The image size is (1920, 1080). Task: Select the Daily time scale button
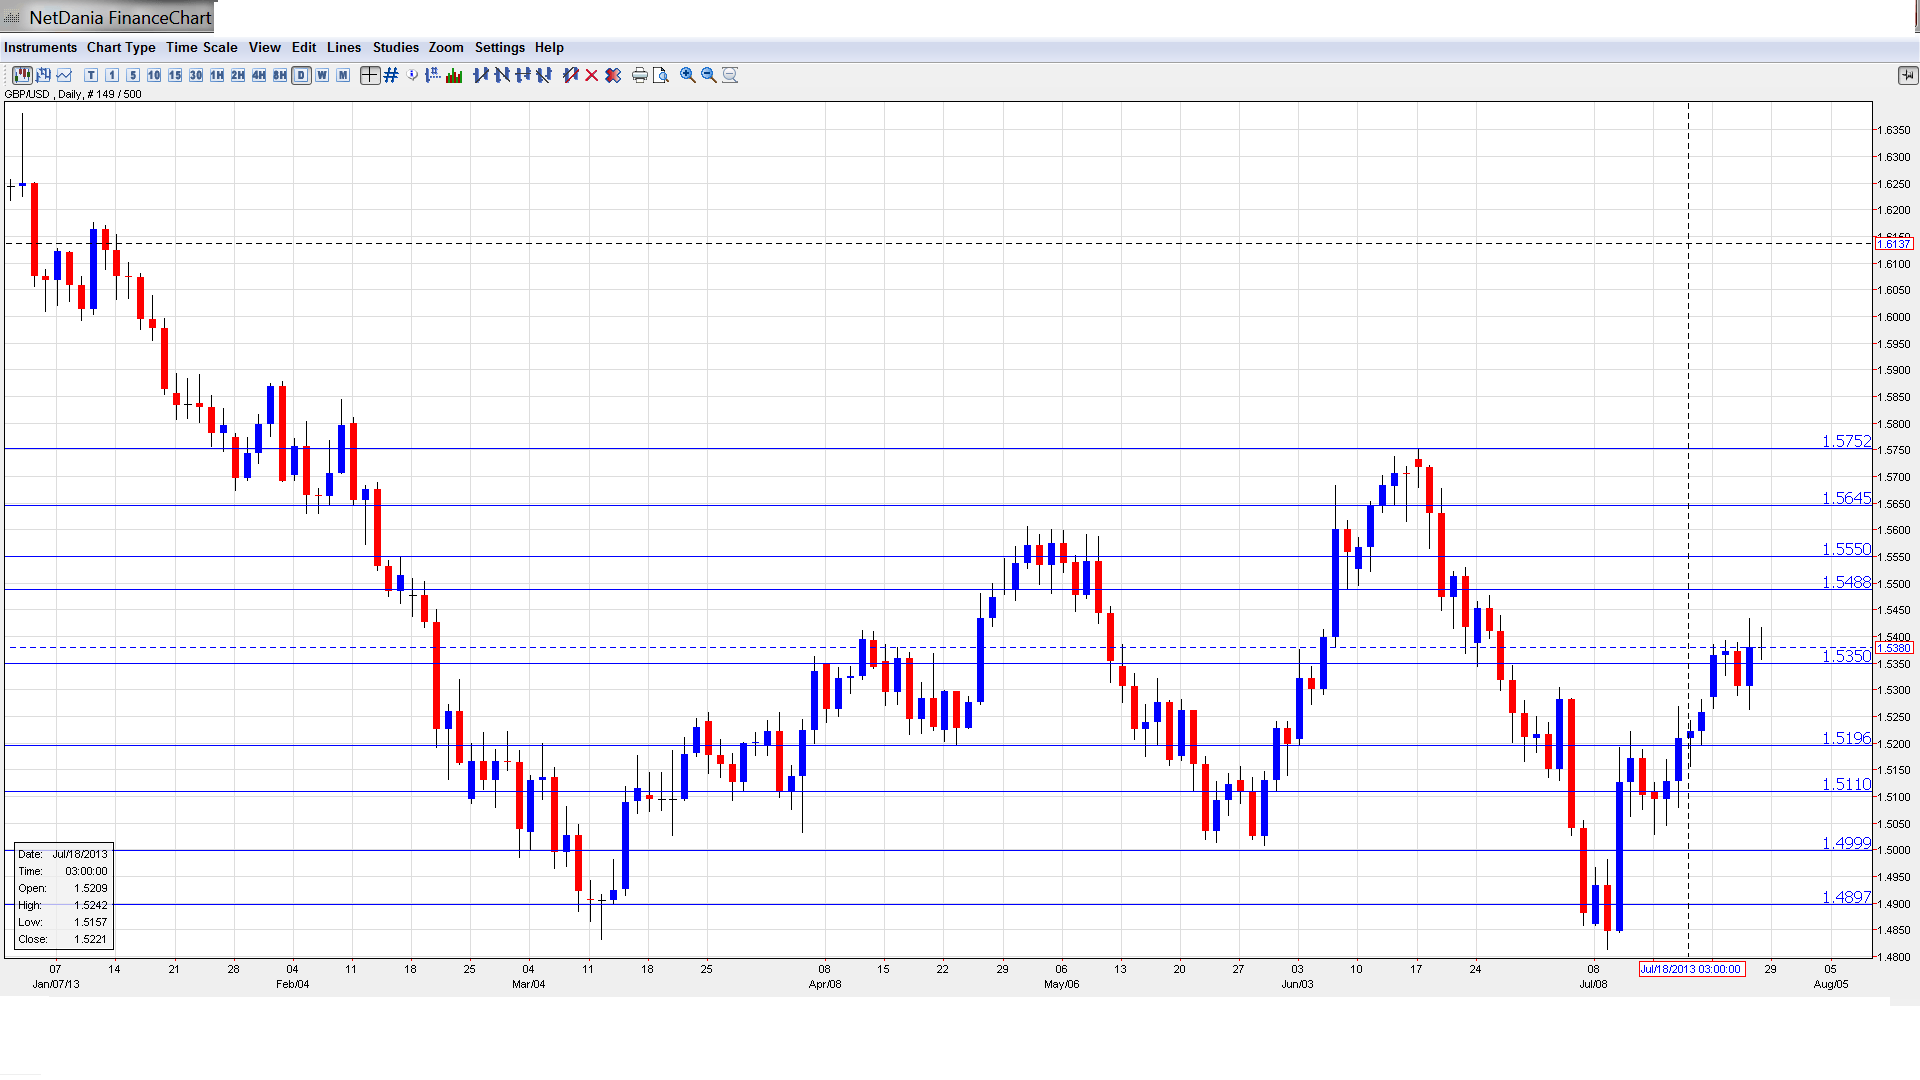click(301, 75)
